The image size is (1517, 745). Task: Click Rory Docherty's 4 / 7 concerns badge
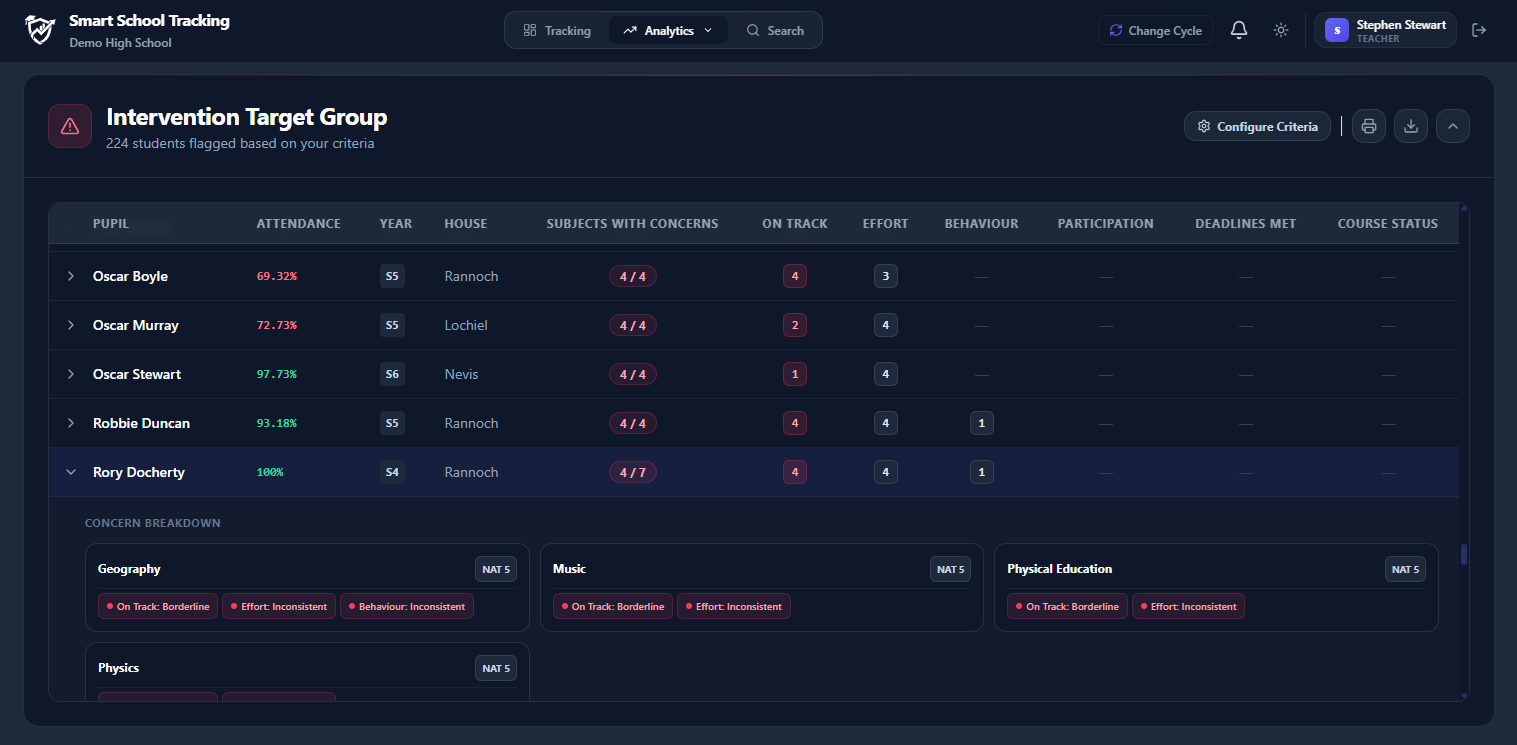633,472
